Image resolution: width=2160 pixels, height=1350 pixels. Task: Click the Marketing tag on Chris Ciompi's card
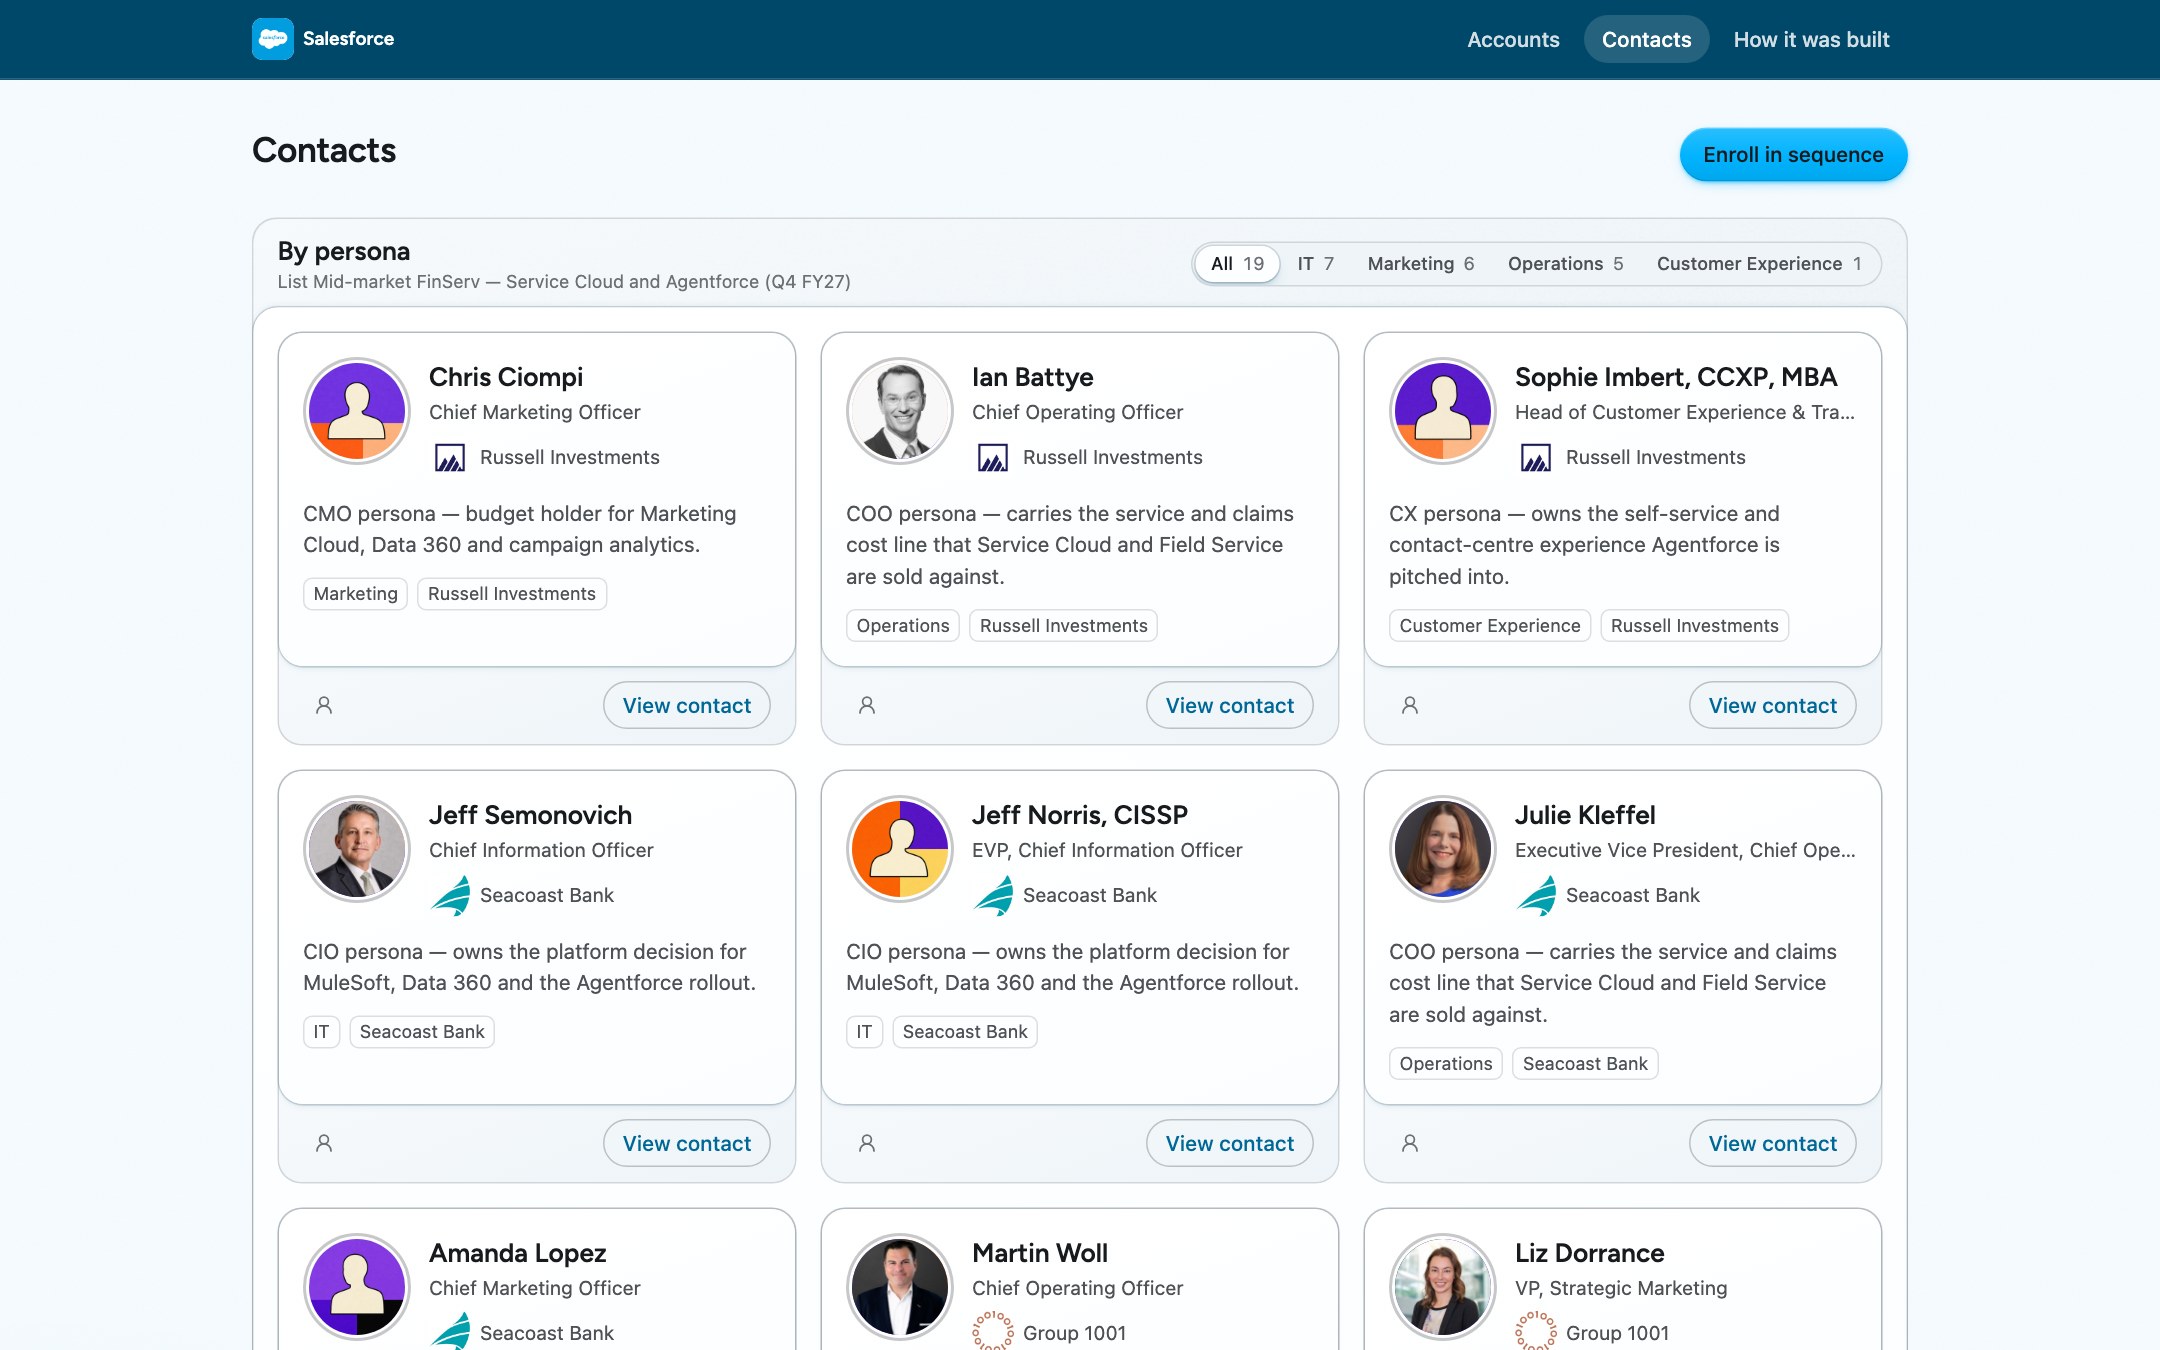coord(355,594)
